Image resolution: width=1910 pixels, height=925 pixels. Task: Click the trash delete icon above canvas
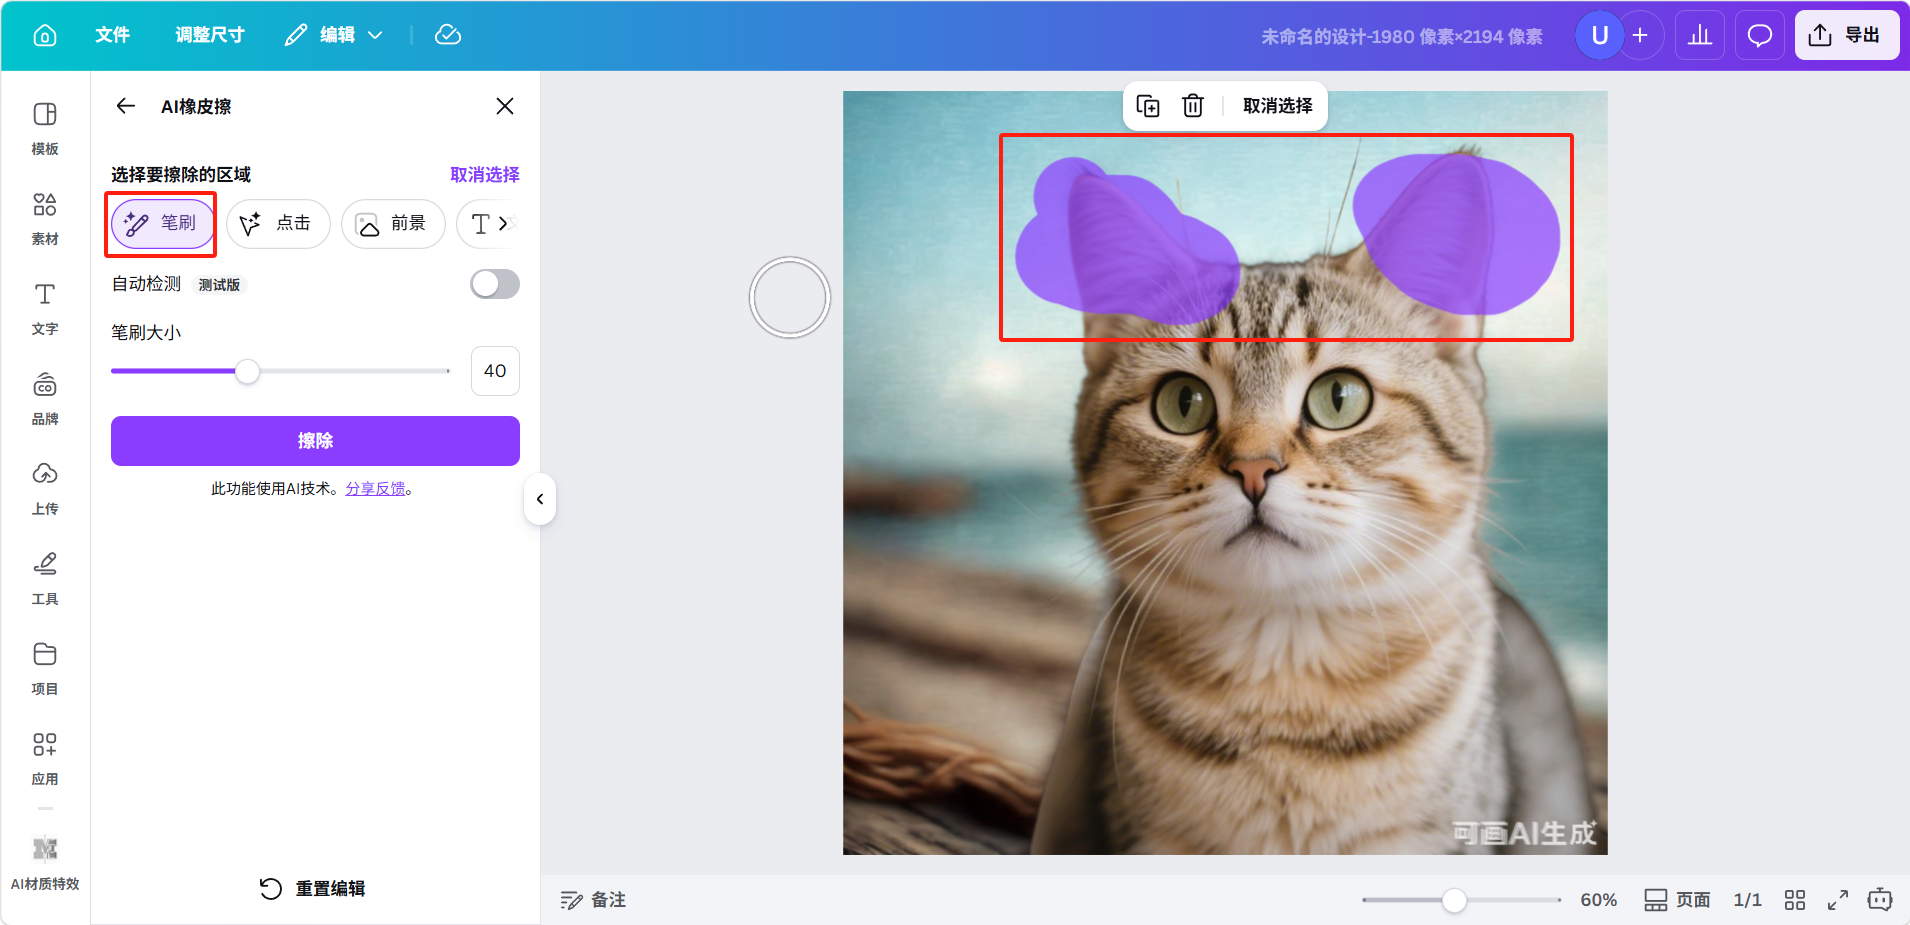click(1192, 106)
